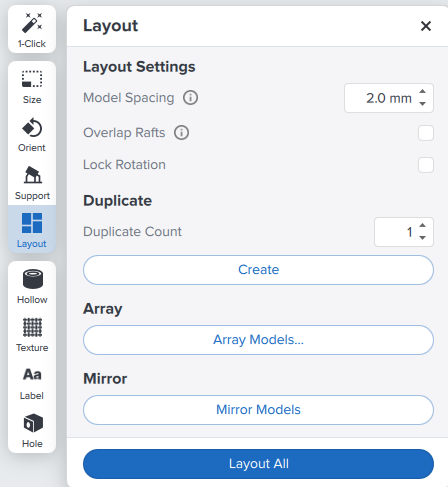Screen dimensions: 448x487
Task: Open the Array Models dialog
Action: pyautogui.click(x=258, y=340)
